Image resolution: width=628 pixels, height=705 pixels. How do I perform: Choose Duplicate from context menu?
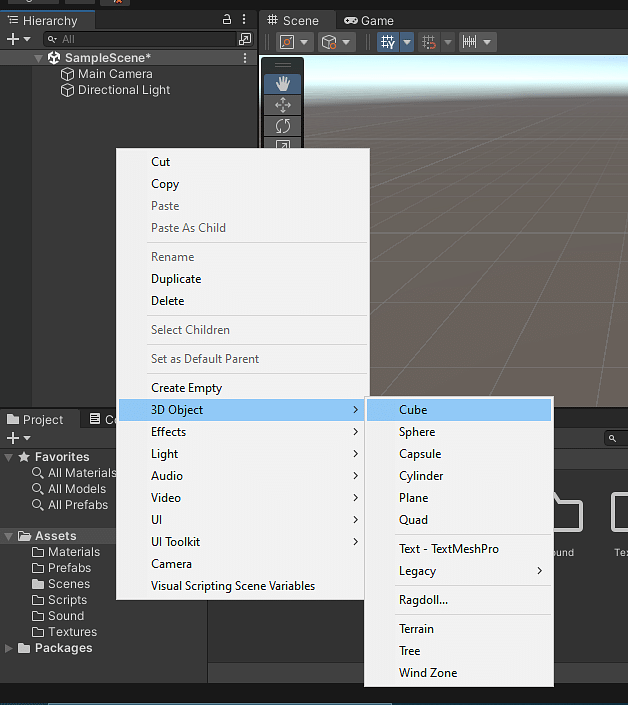click(243, 279)
